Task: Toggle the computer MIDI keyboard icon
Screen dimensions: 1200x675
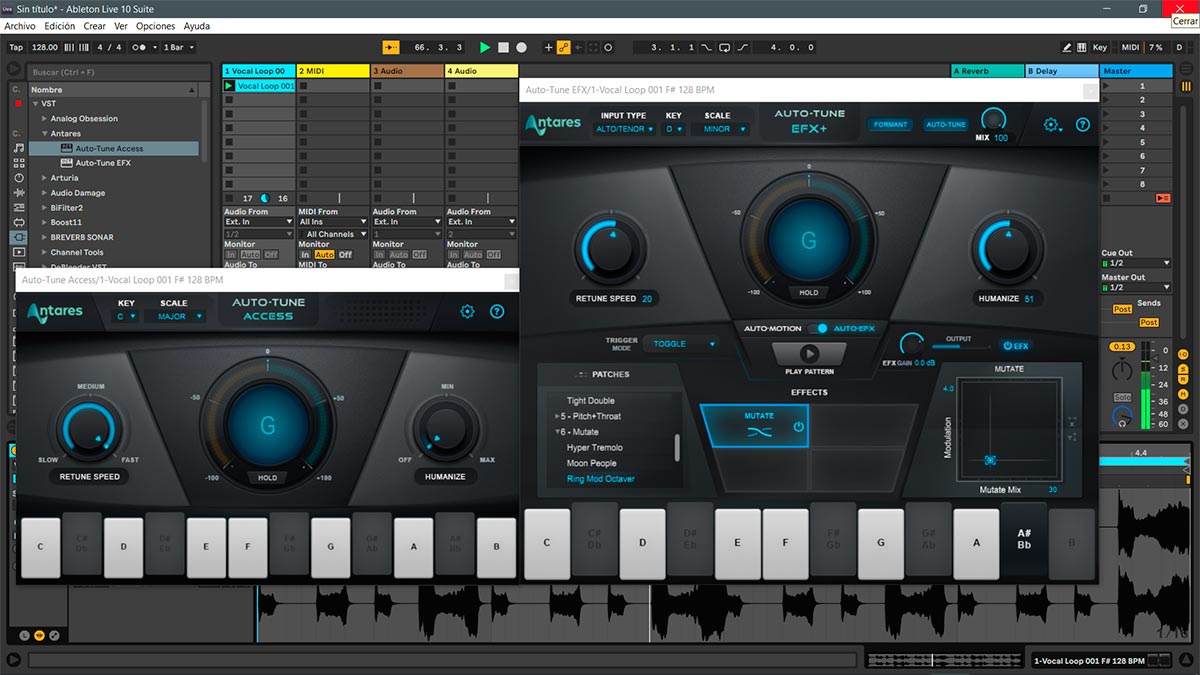Action: tap(1082, 47)
